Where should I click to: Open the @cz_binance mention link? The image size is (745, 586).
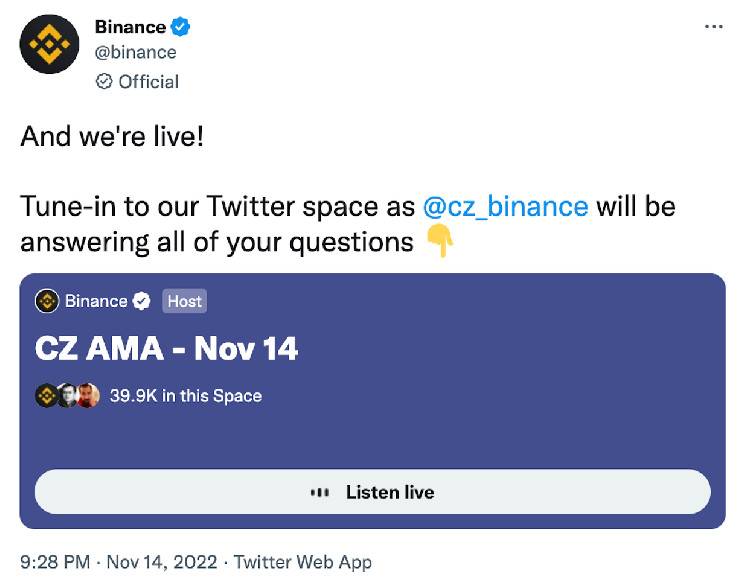pyautogui.click(x=505, y=207)
